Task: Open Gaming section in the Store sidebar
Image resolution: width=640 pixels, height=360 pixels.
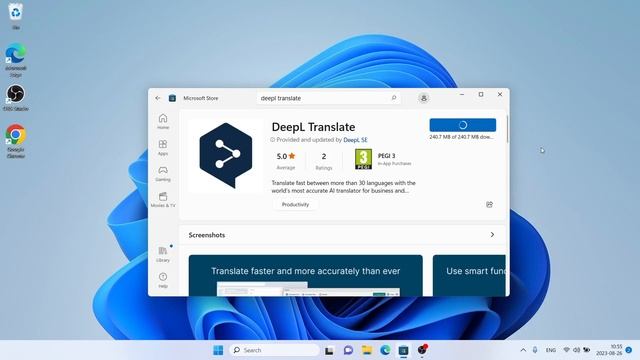Action: [x=163, y=173]
